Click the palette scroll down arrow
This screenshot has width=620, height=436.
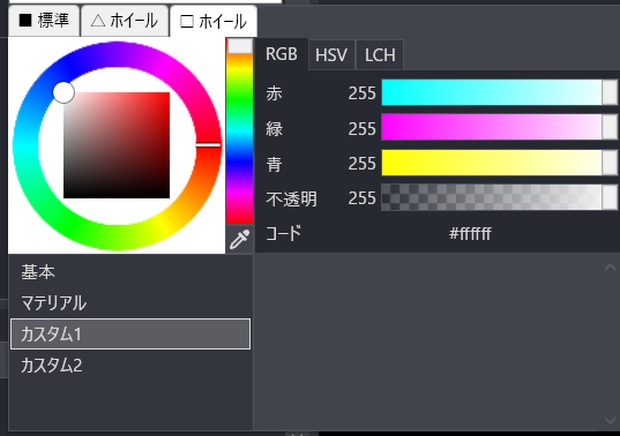click(610, 420)
